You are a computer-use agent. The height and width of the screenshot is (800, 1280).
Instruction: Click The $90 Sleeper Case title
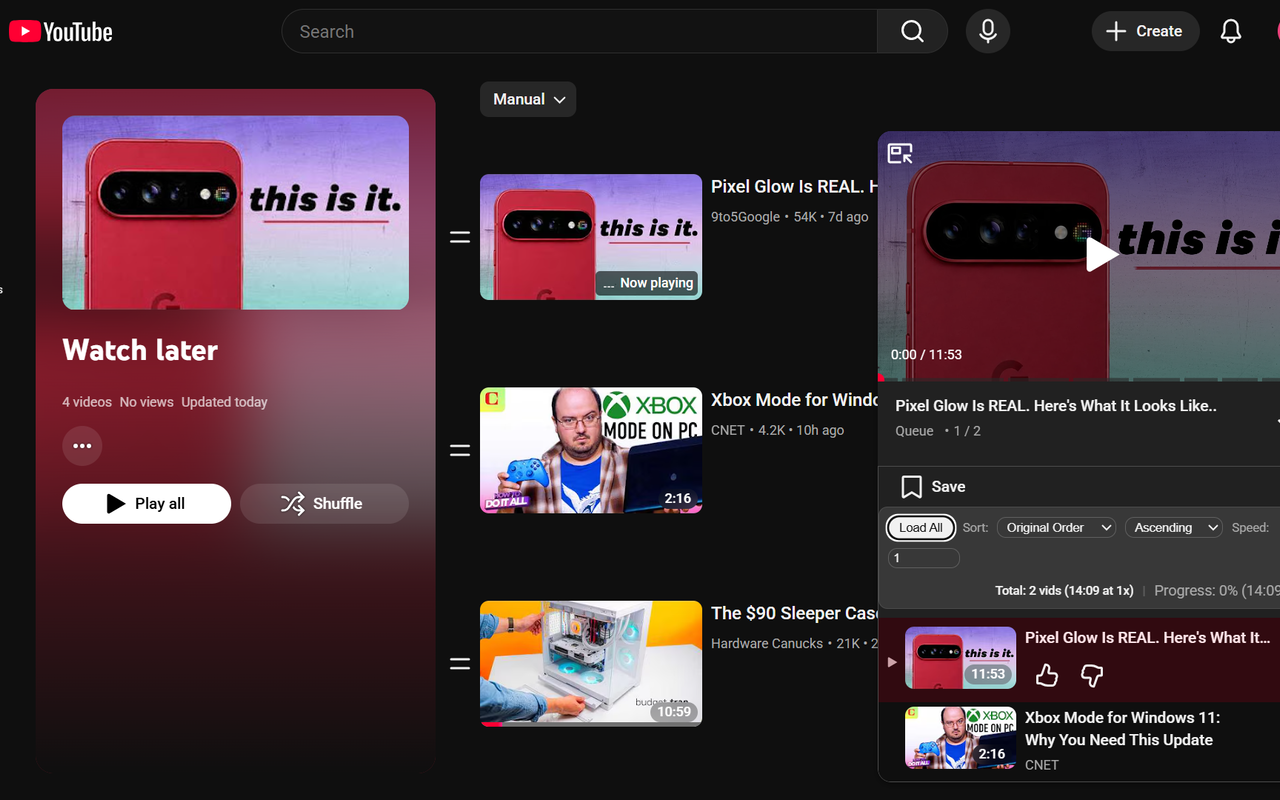(795, 613)
